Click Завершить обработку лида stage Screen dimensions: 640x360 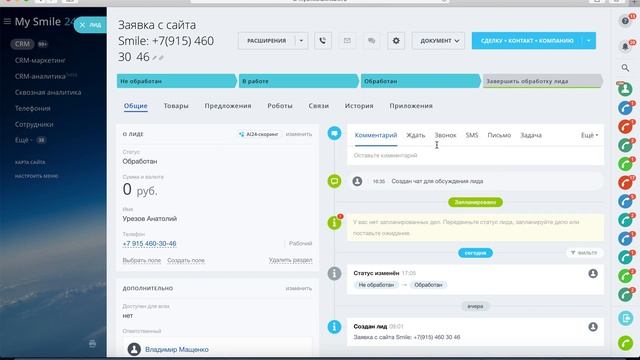point(542,81)
